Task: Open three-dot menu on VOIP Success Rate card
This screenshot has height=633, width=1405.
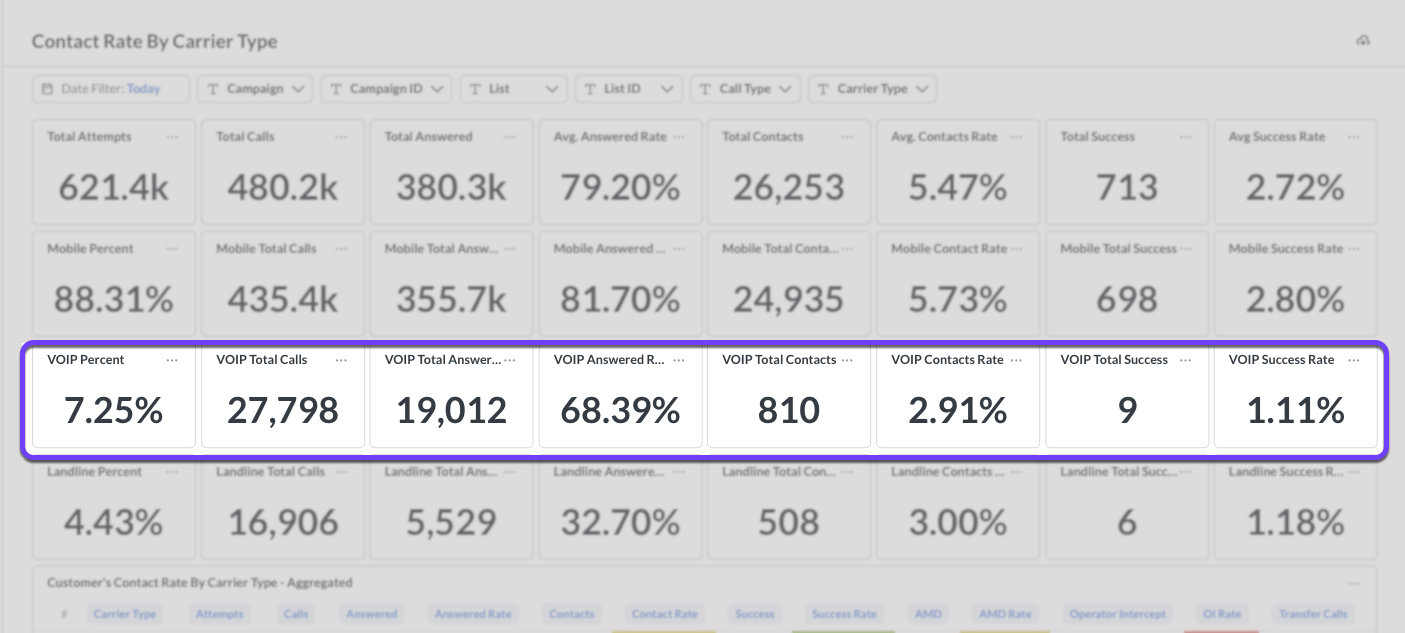Action: click(x=1354, y=360)
